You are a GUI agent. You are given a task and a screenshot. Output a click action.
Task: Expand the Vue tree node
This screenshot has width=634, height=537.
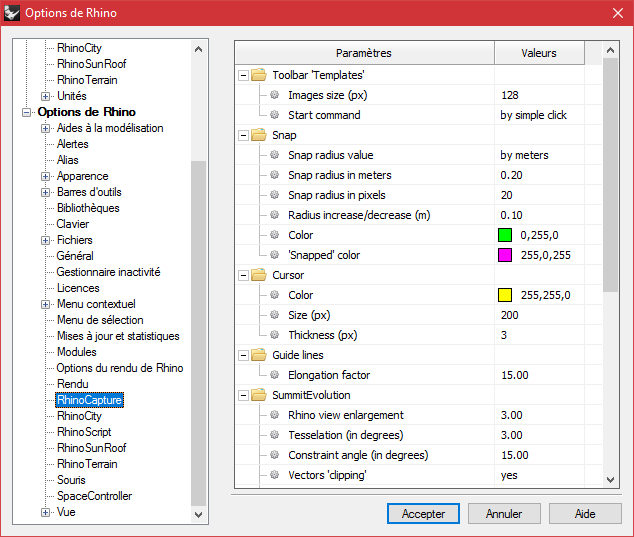[x=45, y=512]
